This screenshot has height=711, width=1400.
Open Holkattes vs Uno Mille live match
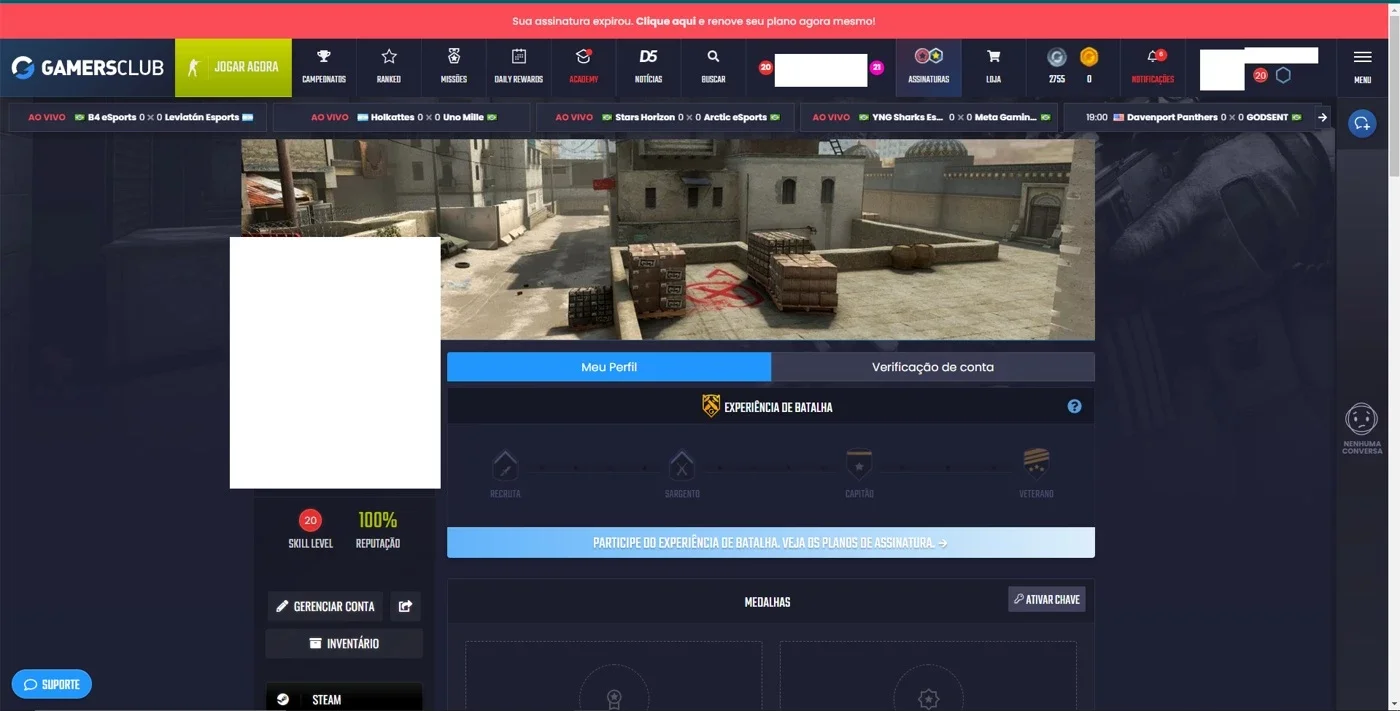coord(402,117)
